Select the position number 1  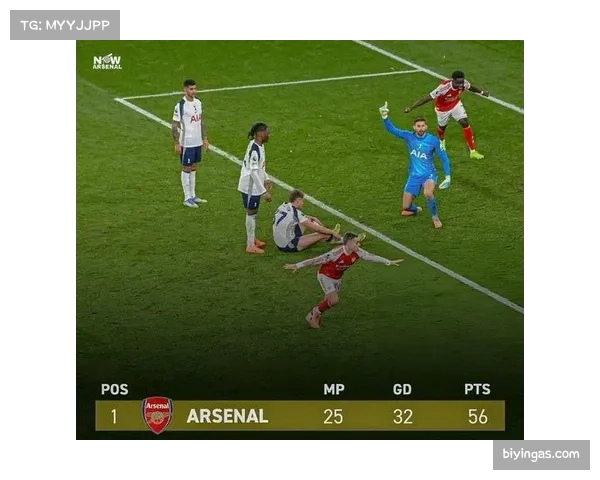tap(114, 416)
